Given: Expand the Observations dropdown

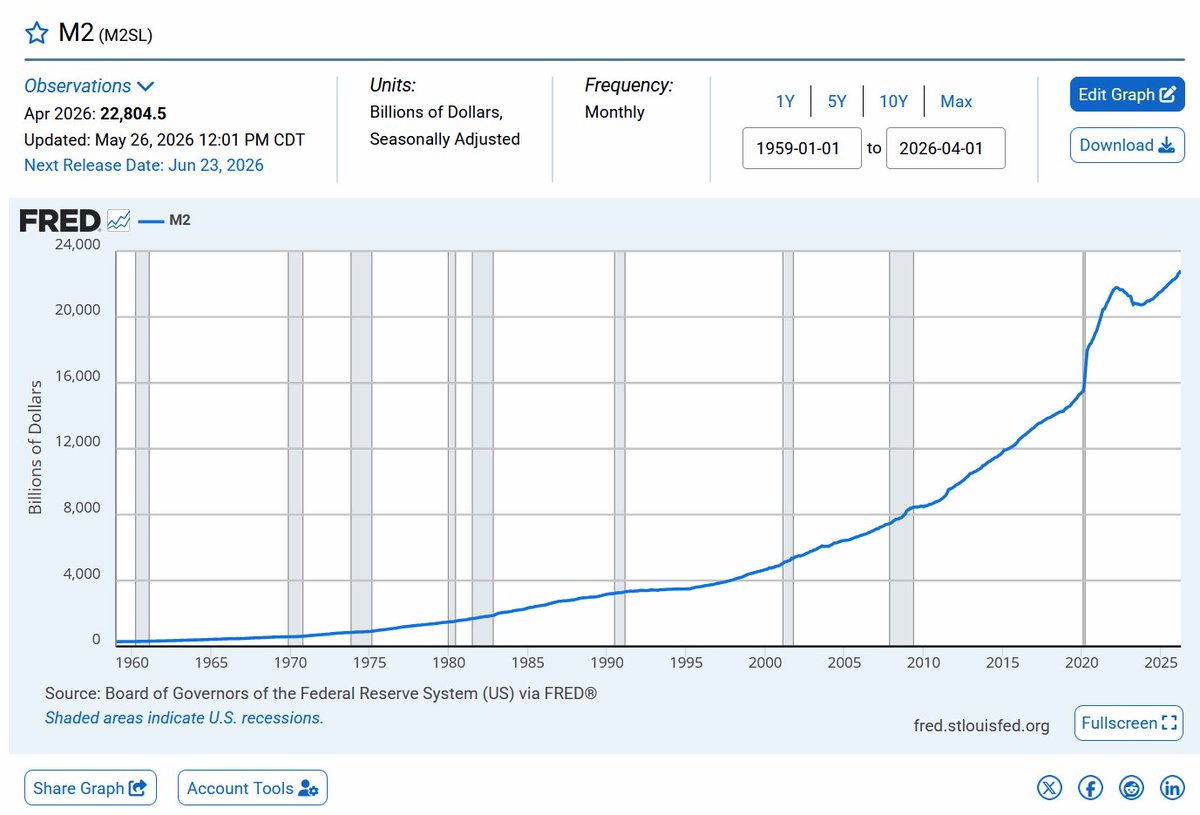Looking at the screenshot, I should pyautogui.click(x=89, y=86).
